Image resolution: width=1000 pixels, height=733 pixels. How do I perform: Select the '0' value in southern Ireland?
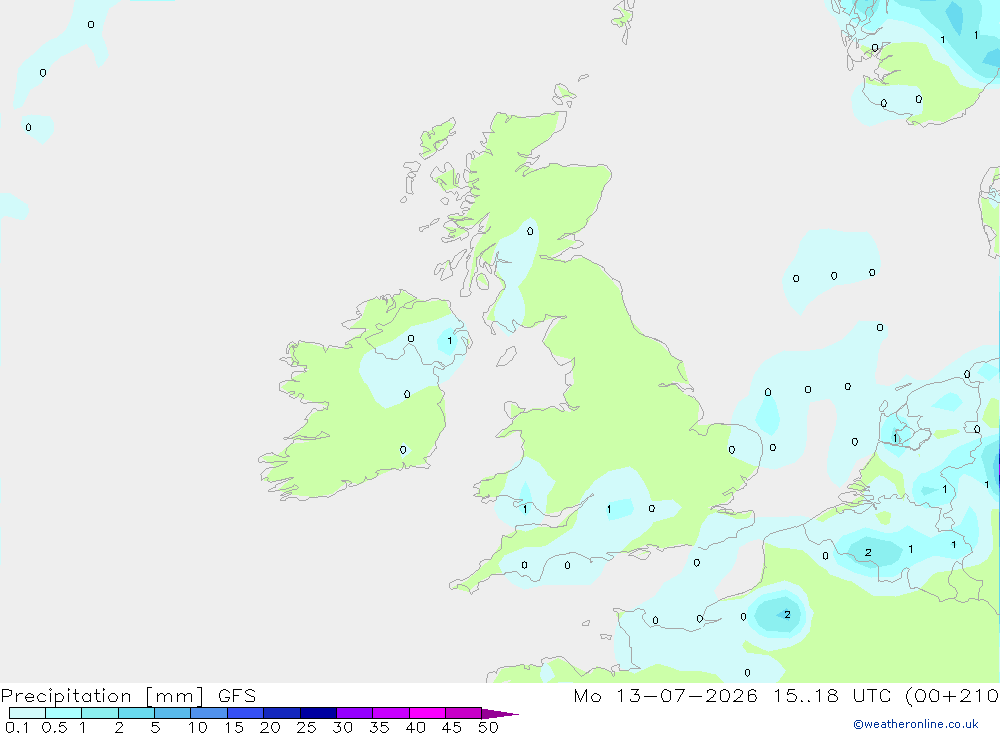point(403,450)
